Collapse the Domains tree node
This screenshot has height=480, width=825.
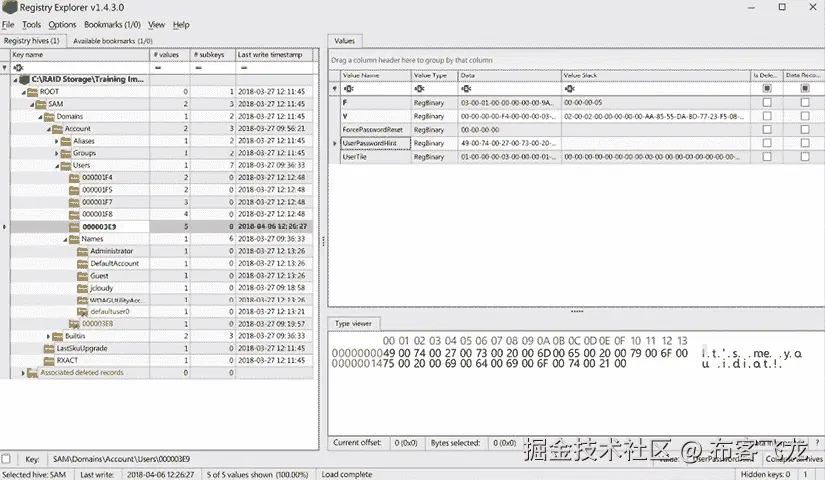click(41, 116)
